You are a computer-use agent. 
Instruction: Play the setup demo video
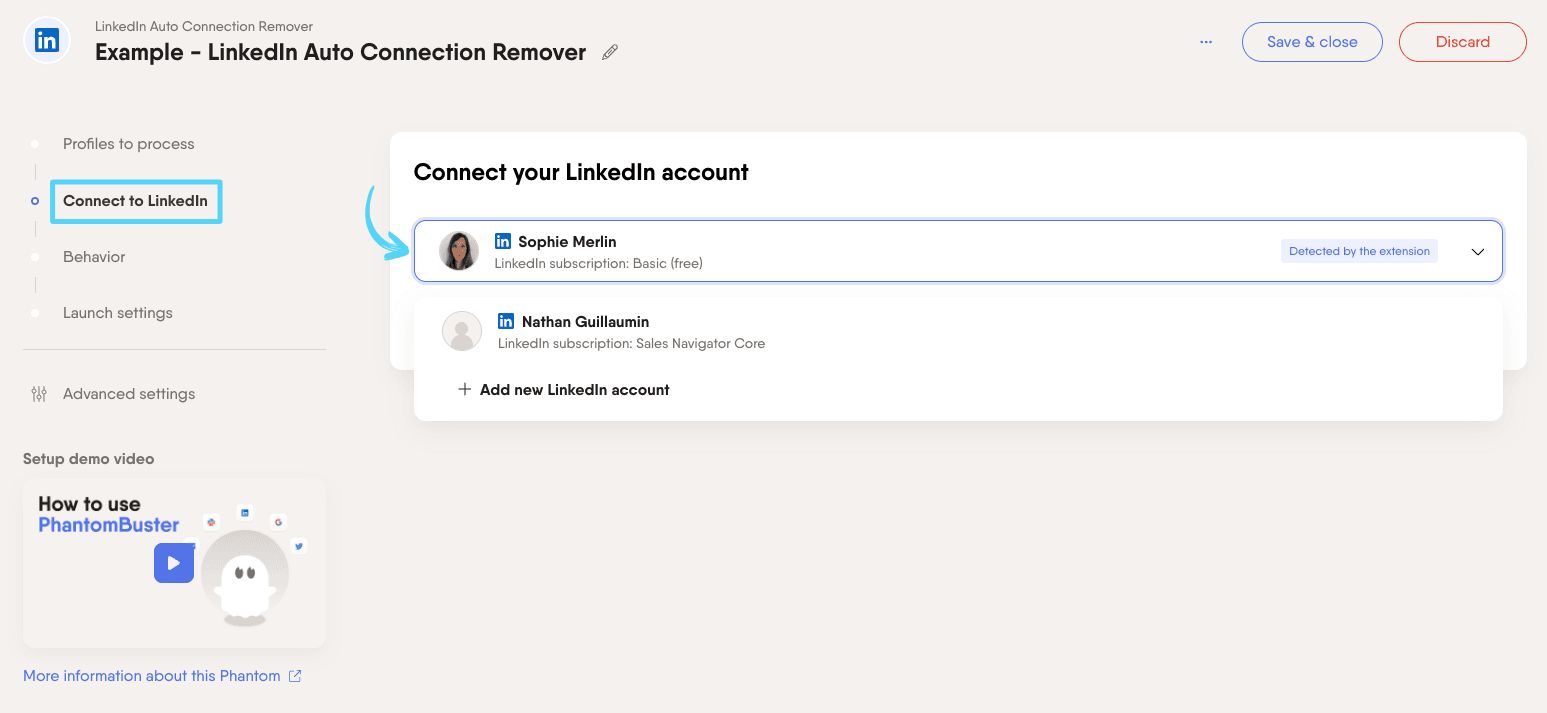[174, 563]
